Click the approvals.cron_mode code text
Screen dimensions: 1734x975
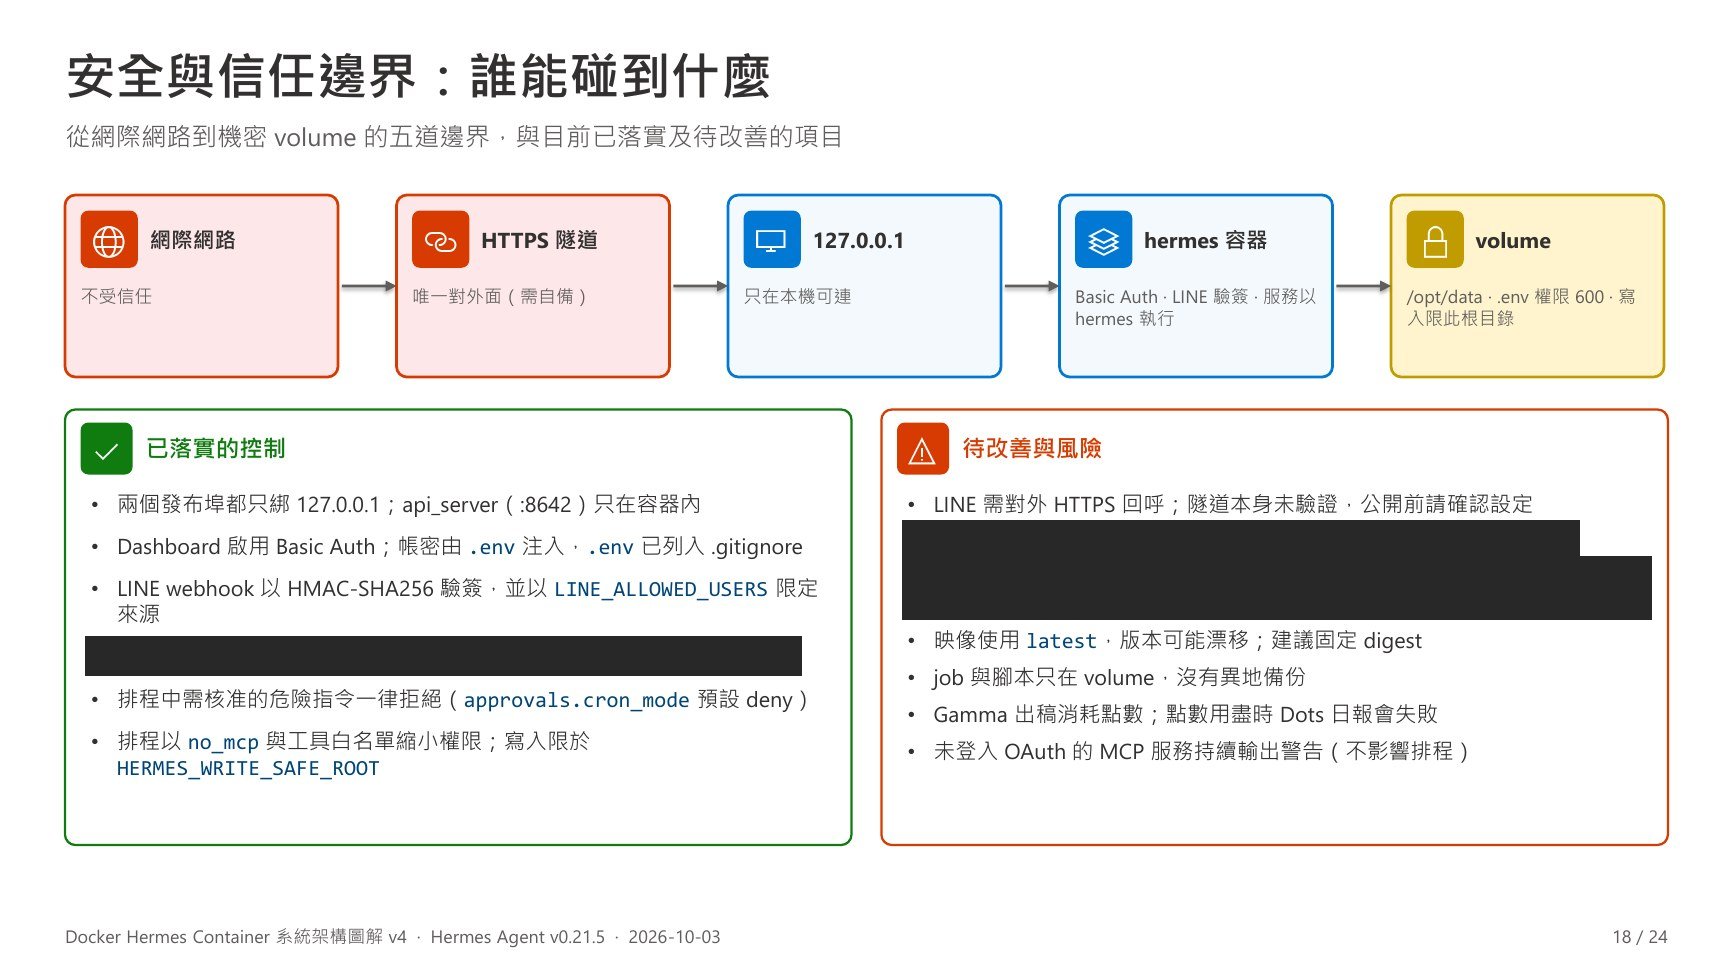576,700
